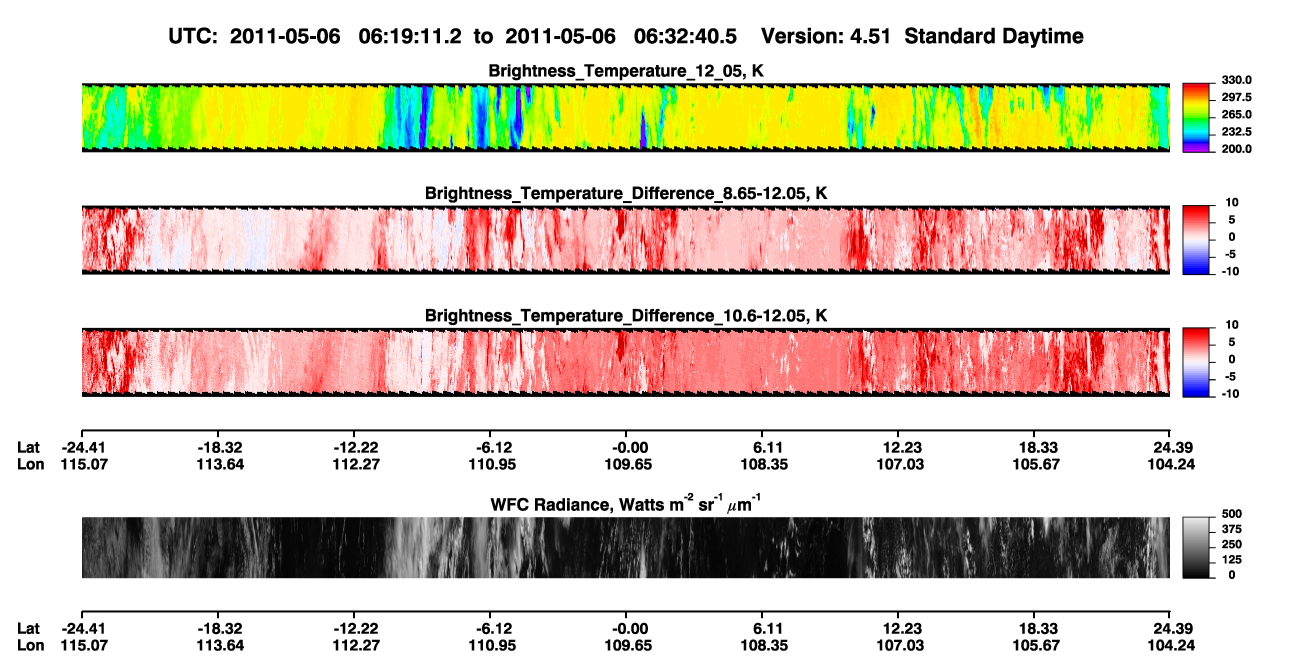Click the end time 06:32:40.5 in title
This screenshot has height=667, width=1300.
point(686,37)
